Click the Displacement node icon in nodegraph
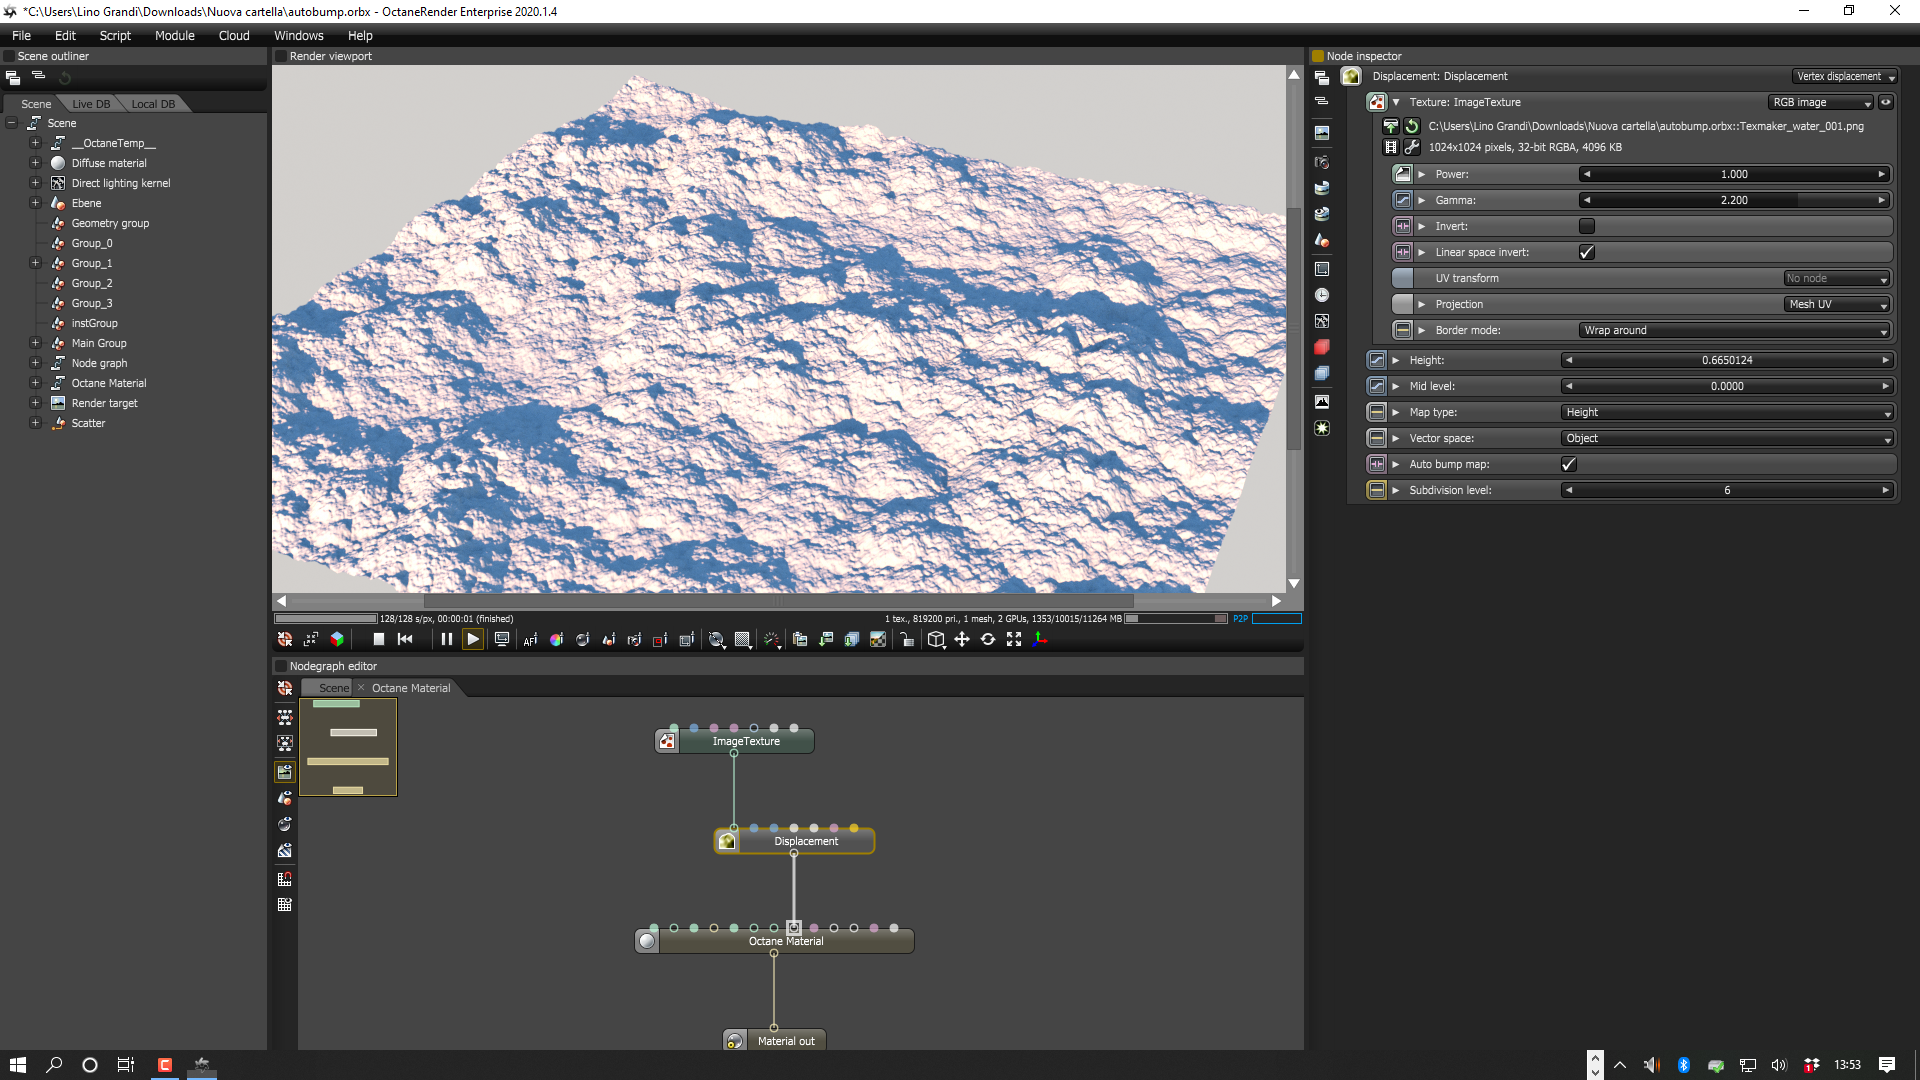Screen dimensions: 1920x1080 click(727, 842)
